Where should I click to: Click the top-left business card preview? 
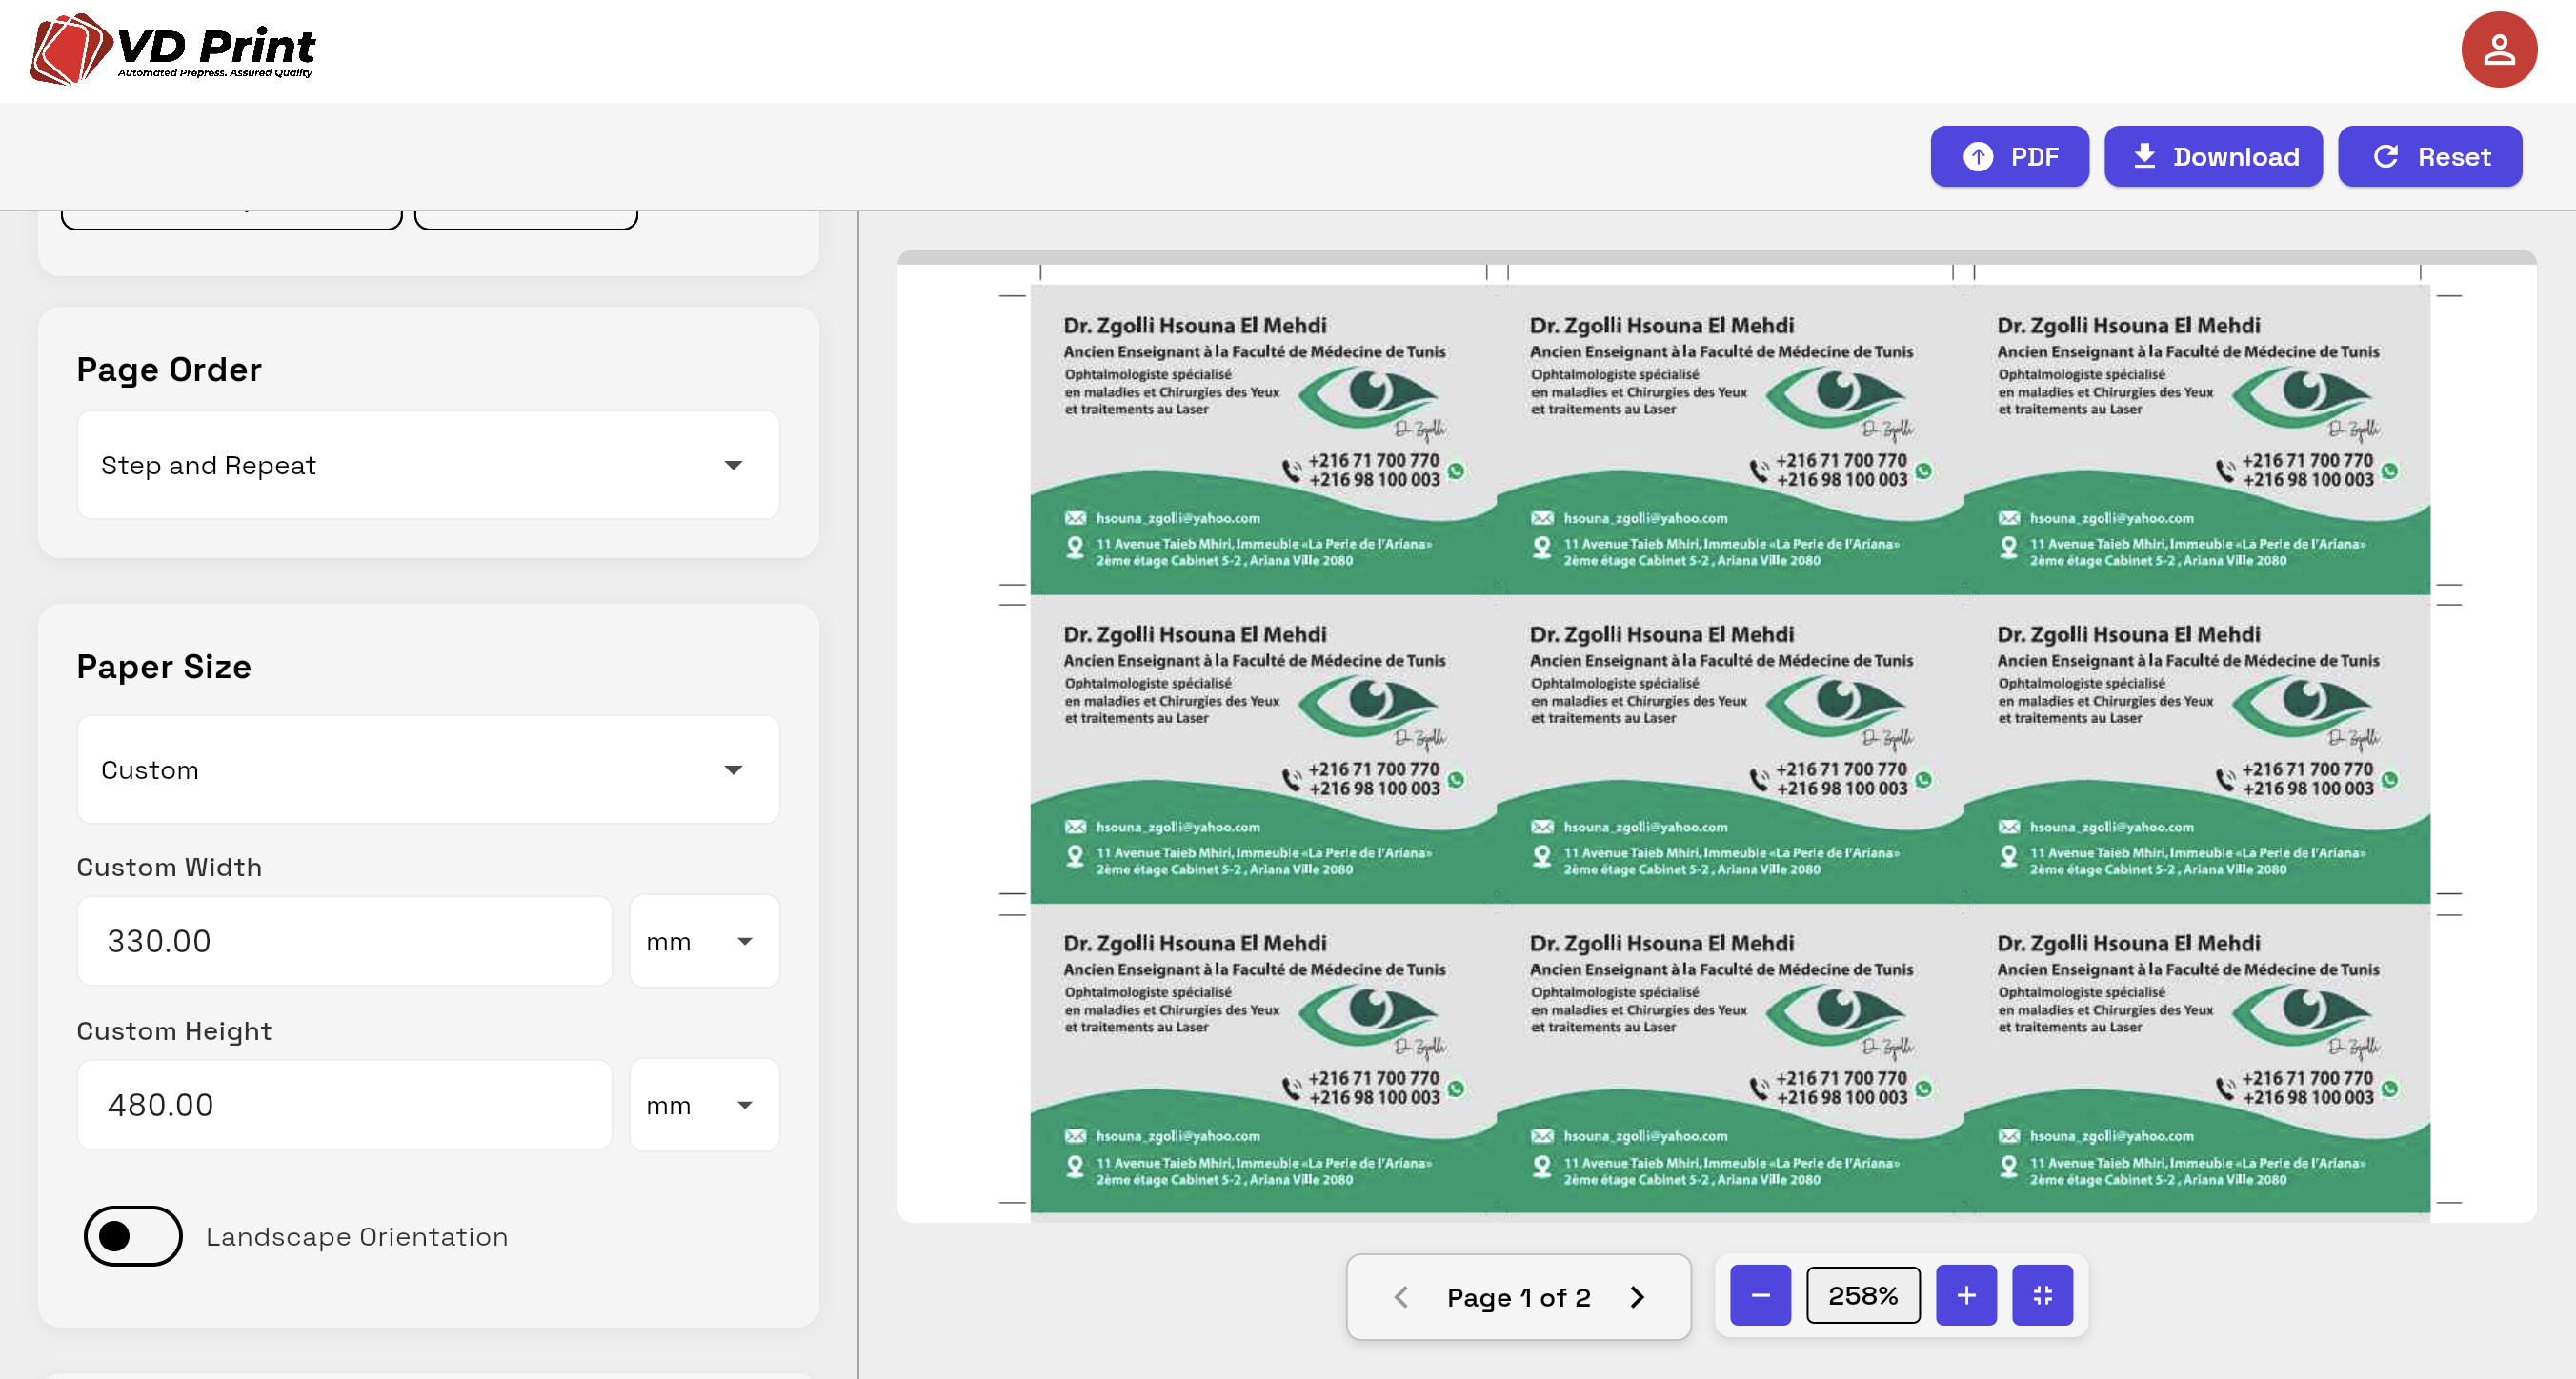coord(1262,440)
